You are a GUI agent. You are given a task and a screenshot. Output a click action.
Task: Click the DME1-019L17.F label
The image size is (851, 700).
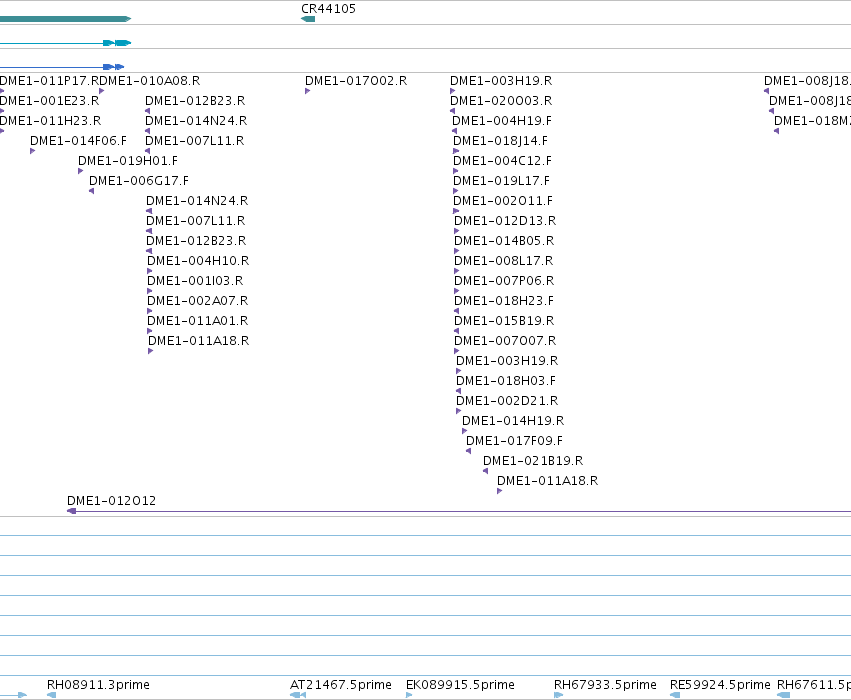(x=501, y=181)
